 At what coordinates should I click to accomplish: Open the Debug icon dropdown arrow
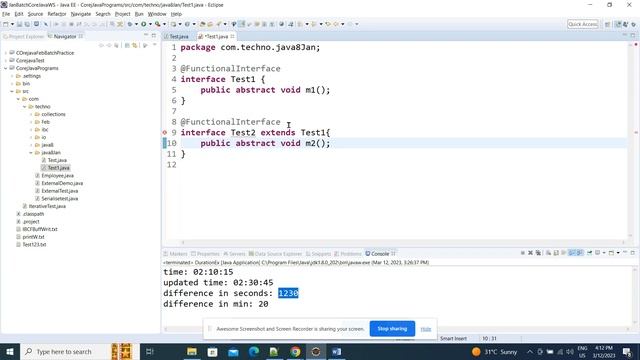click(x=136, y=24)
